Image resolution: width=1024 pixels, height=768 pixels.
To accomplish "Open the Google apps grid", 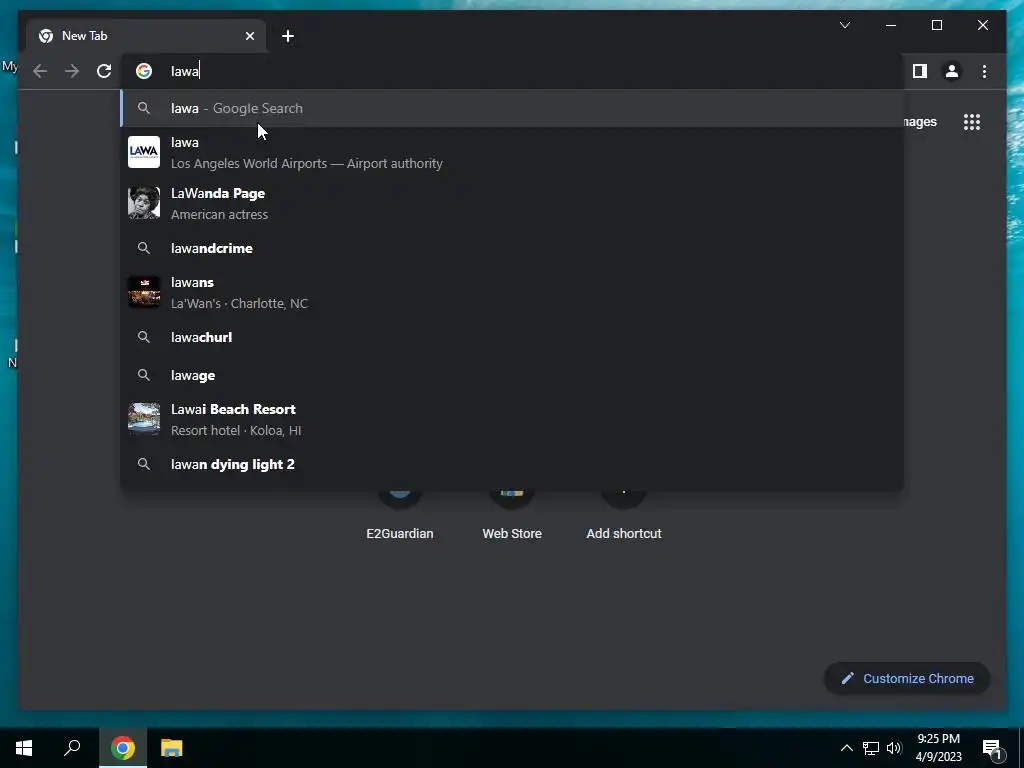I will [x=972, y=122].
